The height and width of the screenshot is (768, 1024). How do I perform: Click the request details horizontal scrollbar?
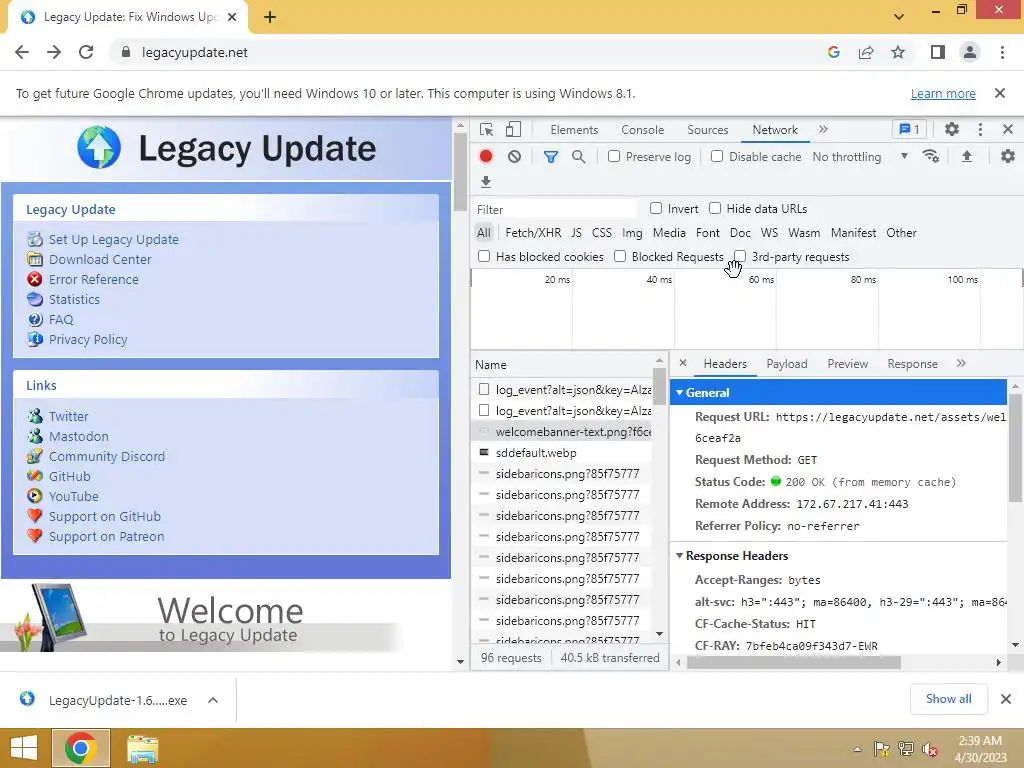click(x=794, y=662)
